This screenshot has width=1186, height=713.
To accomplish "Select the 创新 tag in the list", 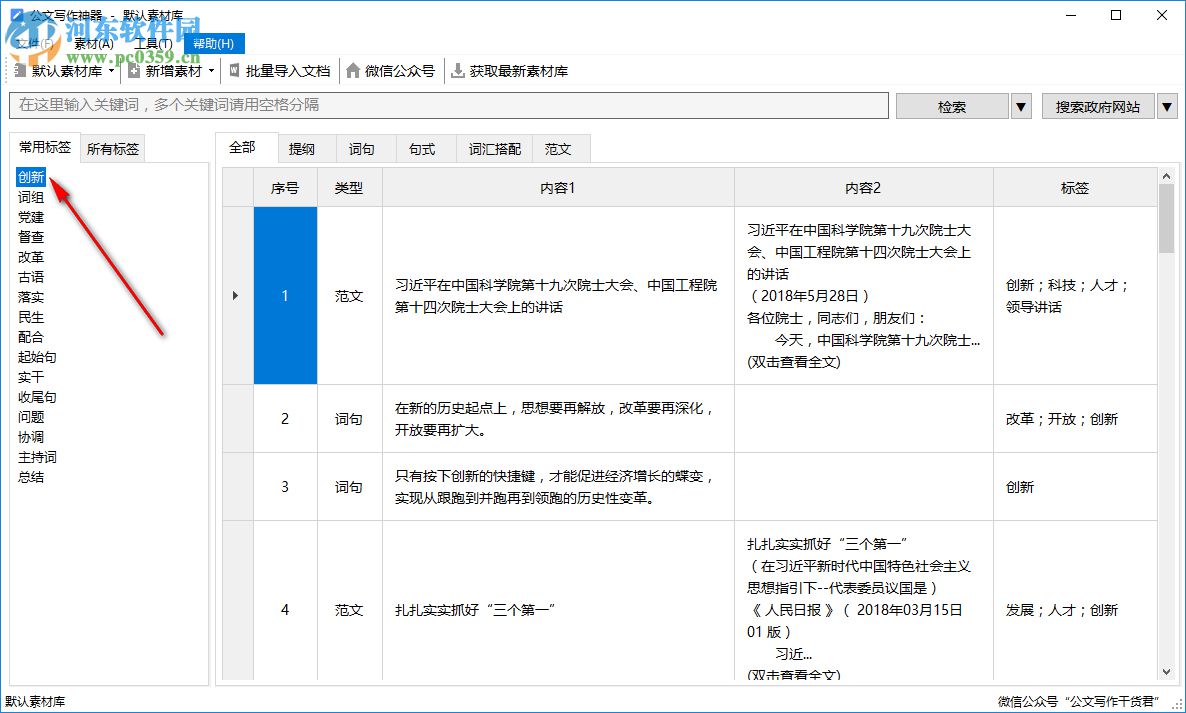I will 31,177.
